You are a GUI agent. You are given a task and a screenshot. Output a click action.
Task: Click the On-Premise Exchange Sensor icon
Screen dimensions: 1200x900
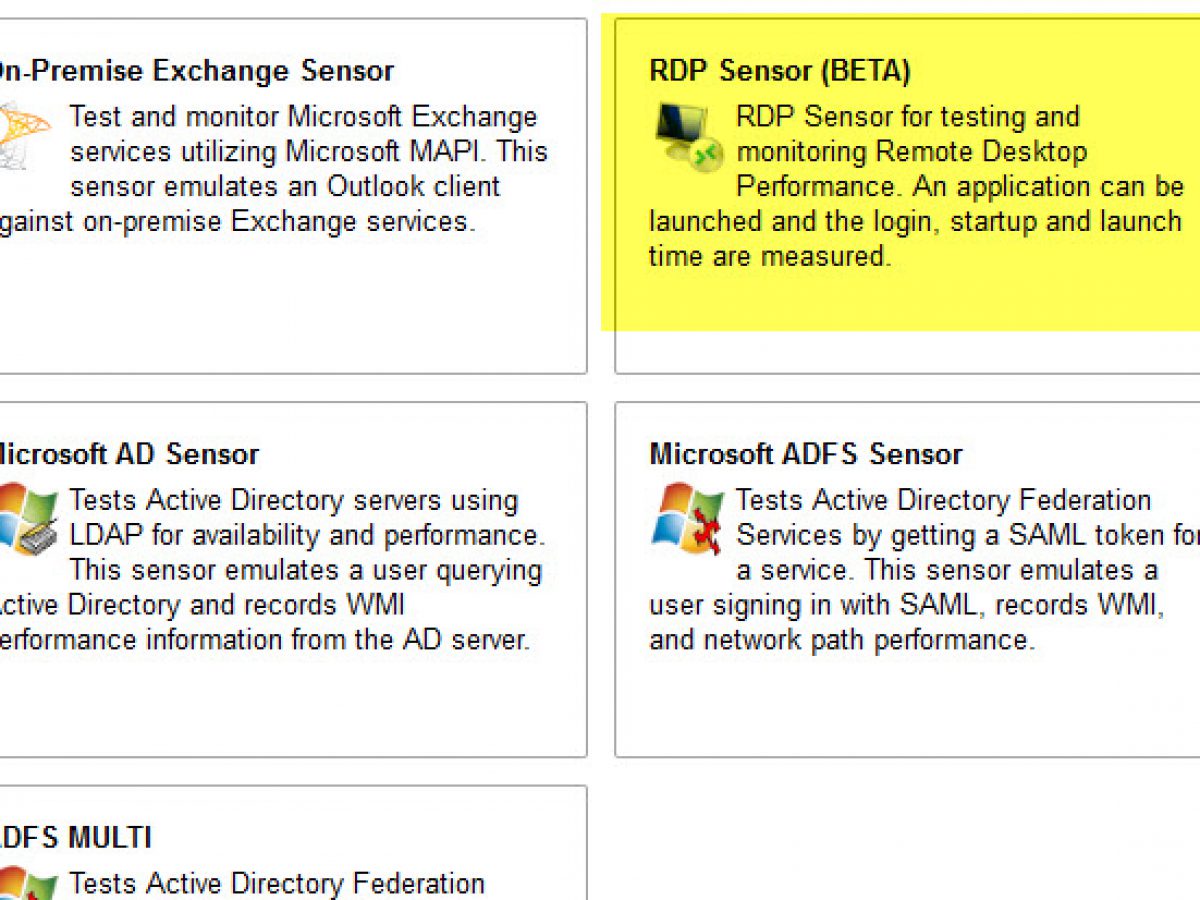pos(24,134)
